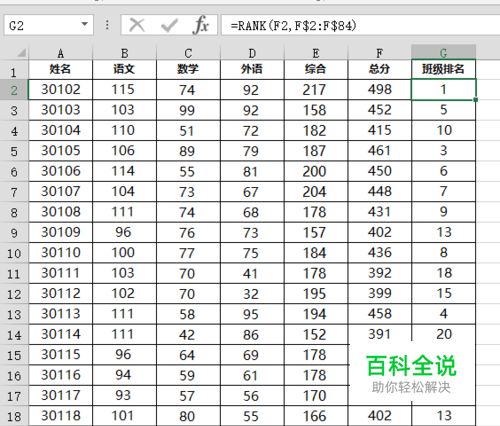Viewport: 500px width, 426px height.
Task: Select row 14 header
Action: [14, 335]
